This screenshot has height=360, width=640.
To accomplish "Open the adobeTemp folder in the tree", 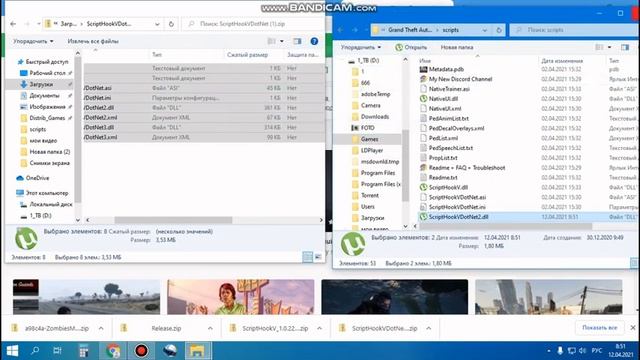I will (x=371, y=94).
